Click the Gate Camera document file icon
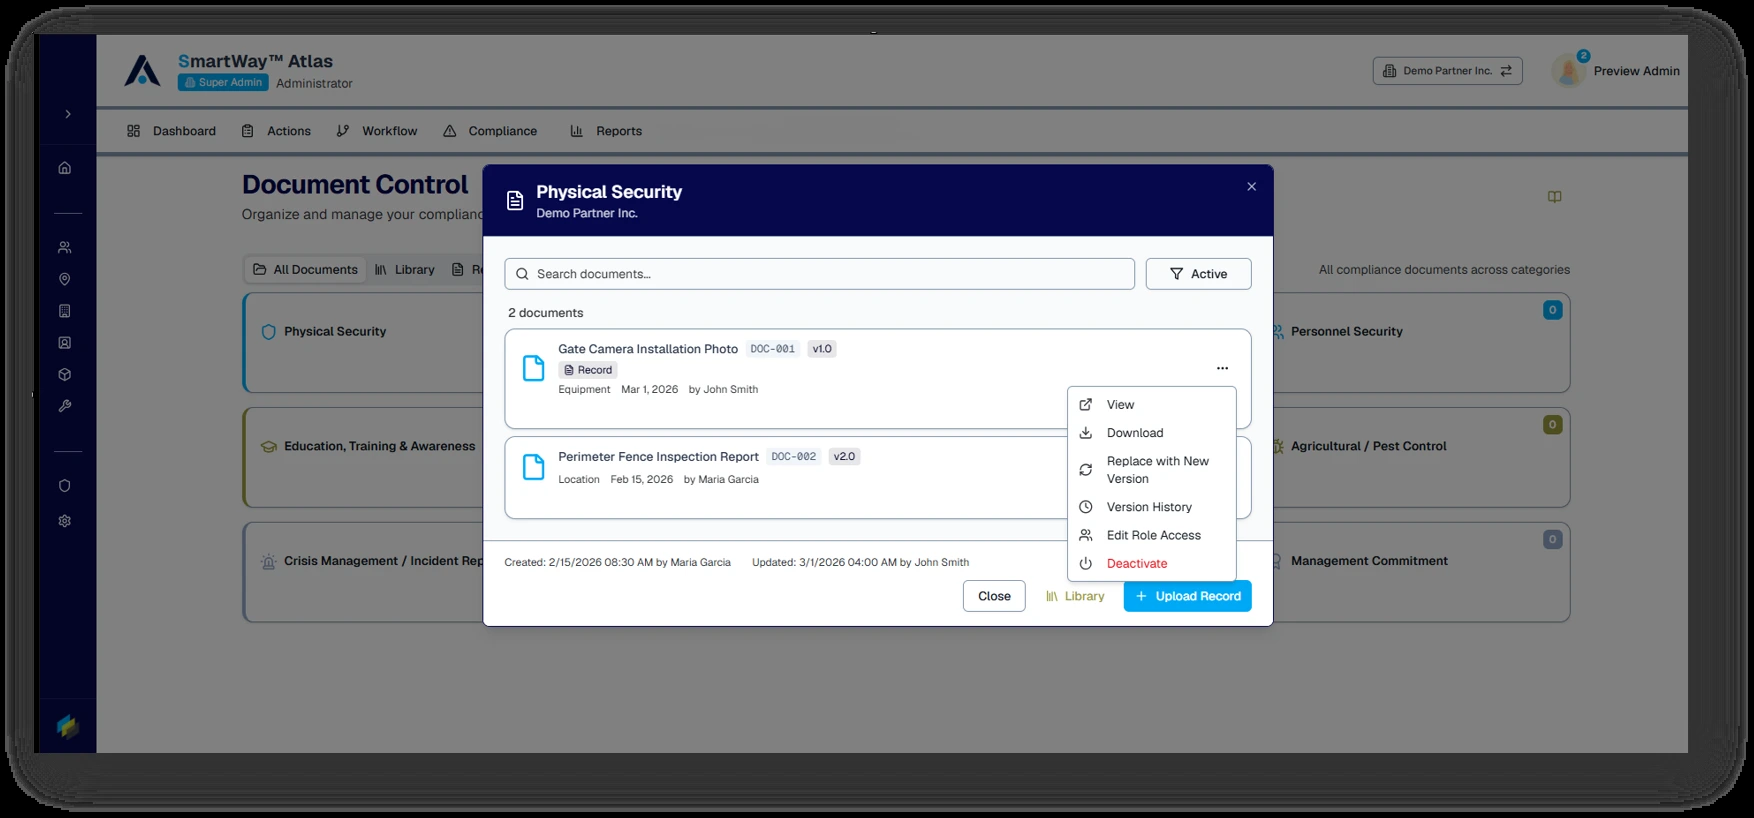The height and width of the screenshot is (818, 1754). pos(534,369)
